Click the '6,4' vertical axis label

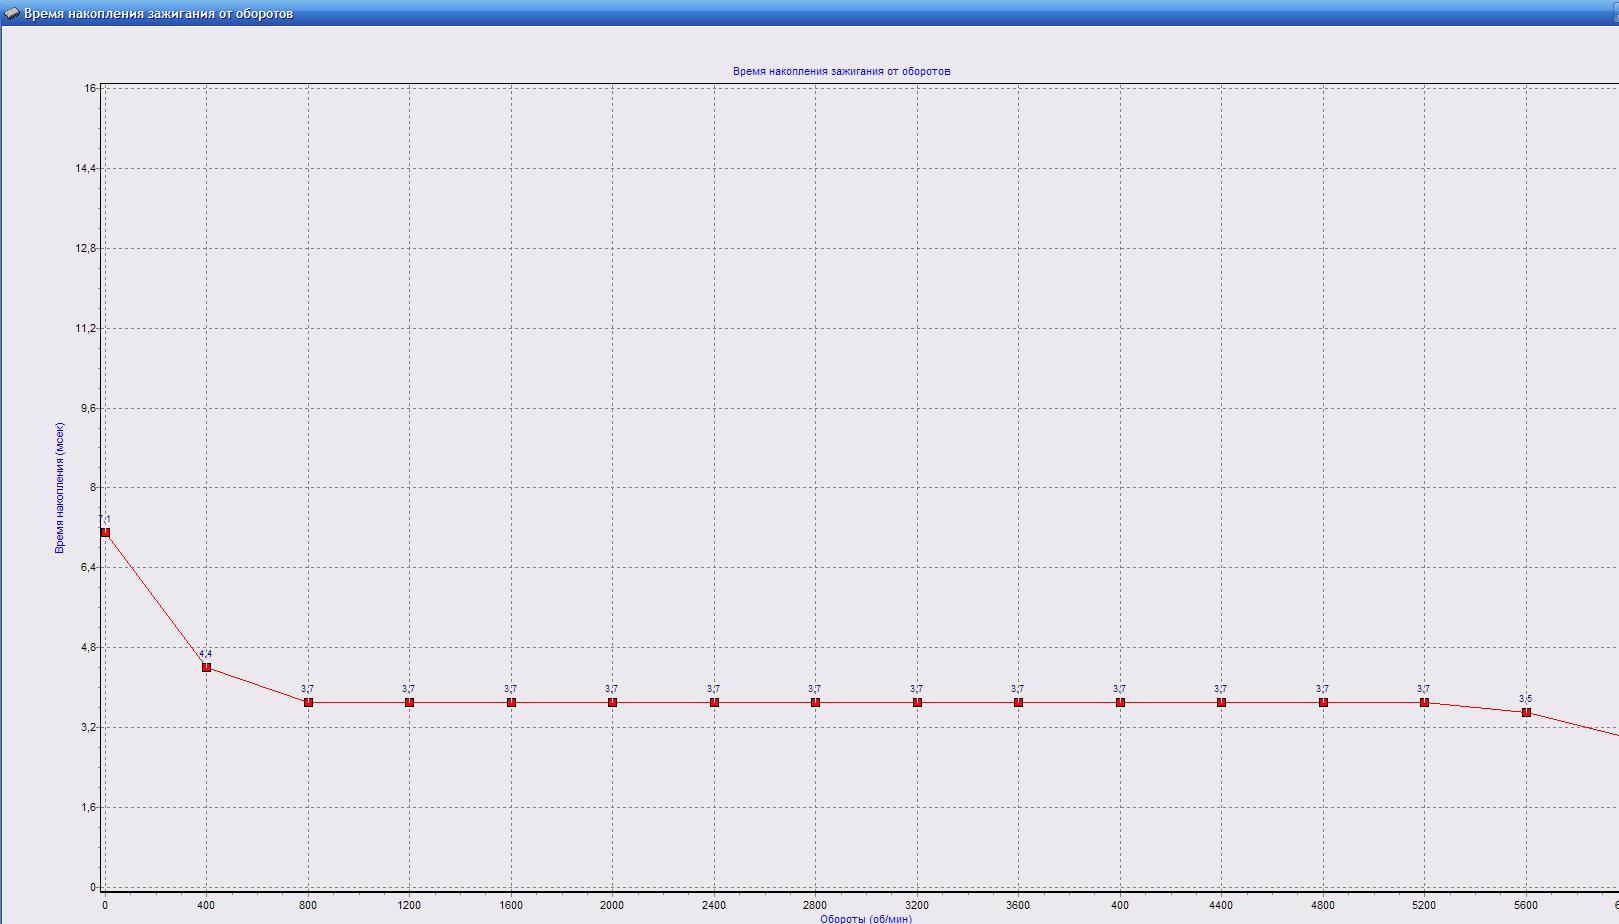[88, 568]
